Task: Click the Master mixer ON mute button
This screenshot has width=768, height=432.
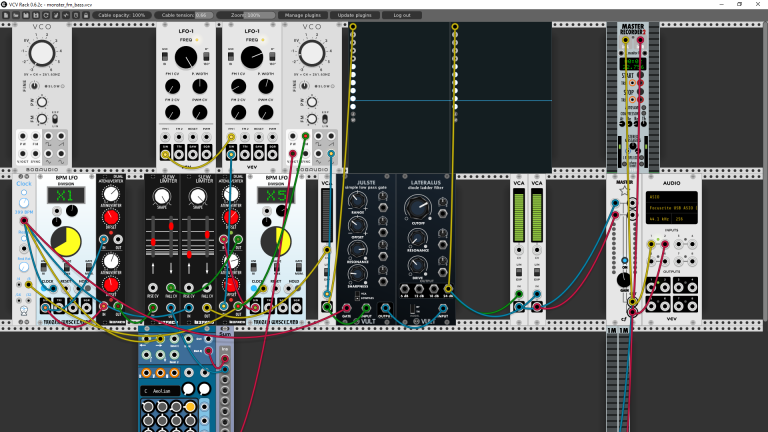Action: click(x=624, y=261)
